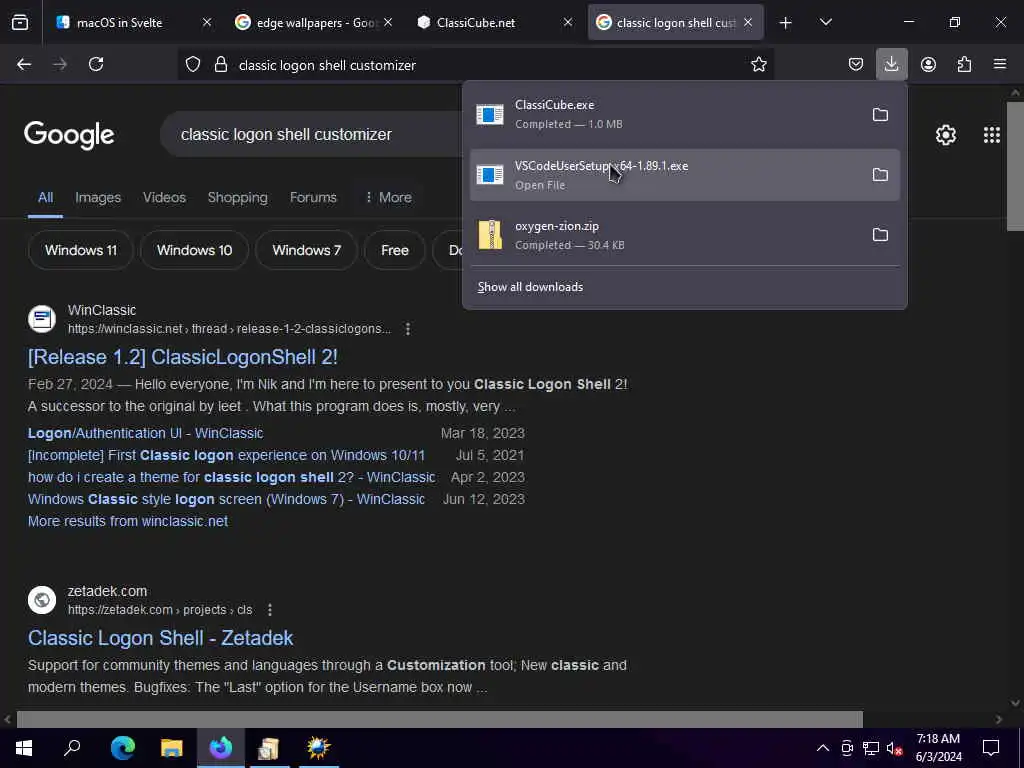Open First Classic logon experience link
The height and width of the screenshot is (768, 1024).
click(227, 455)
